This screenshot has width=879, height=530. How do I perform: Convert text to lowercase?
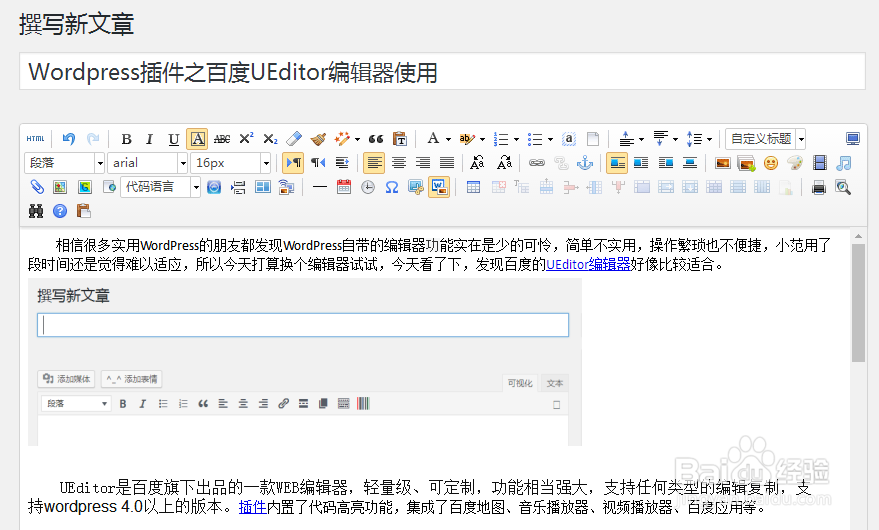(504, 163)
